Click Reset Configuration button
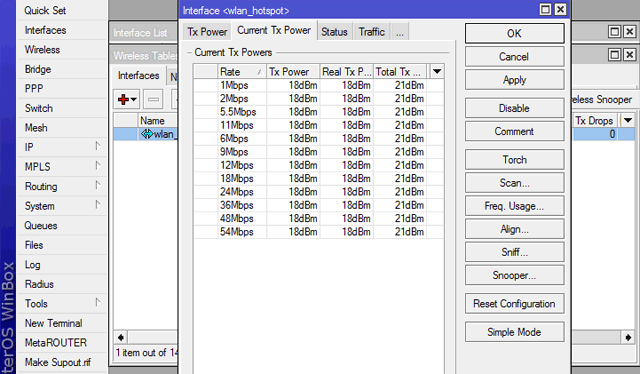 click(514, 304)
